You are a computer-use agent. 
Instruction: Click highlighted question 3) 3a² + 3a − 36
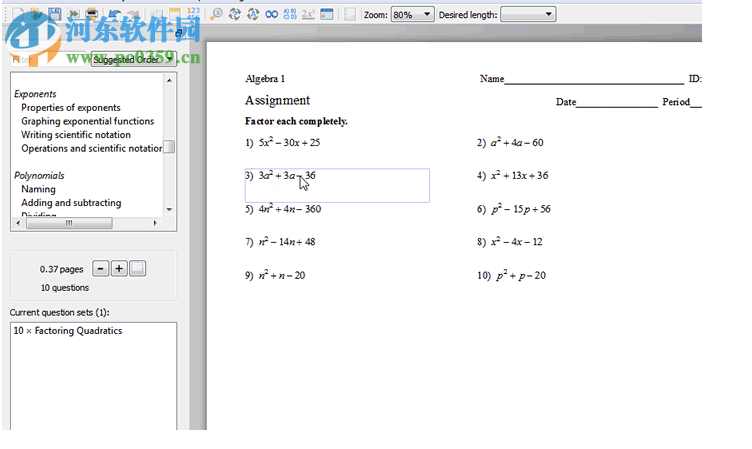point(337,185)
